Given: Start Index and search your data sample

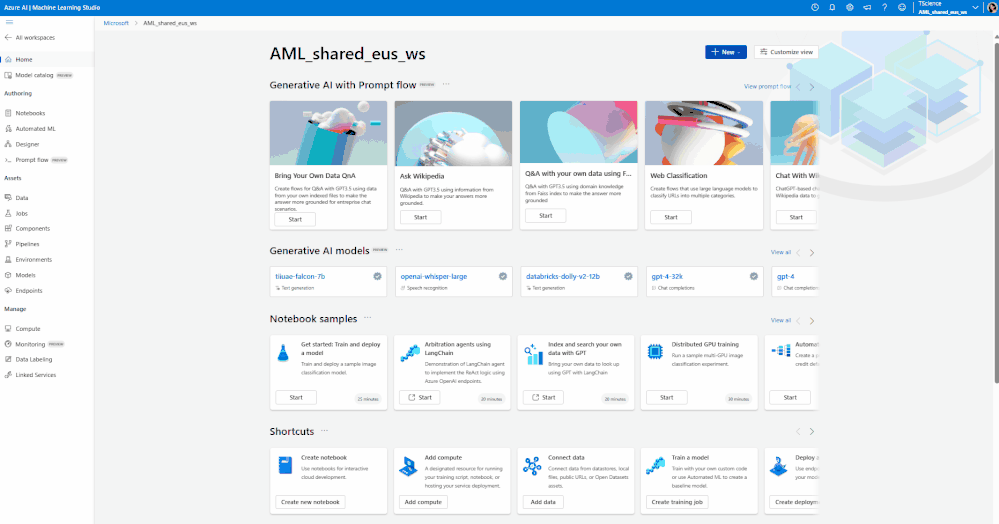Looking at the screenshot, I should click(543, 398).
